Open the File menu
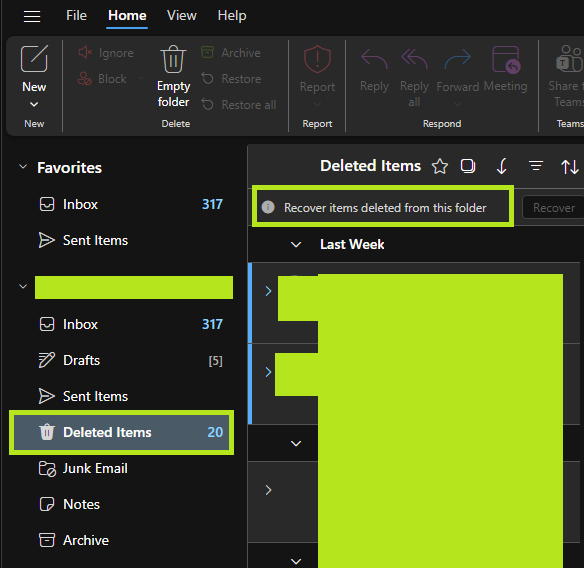Viewport: 584px width, 568px height. point(76,16)
